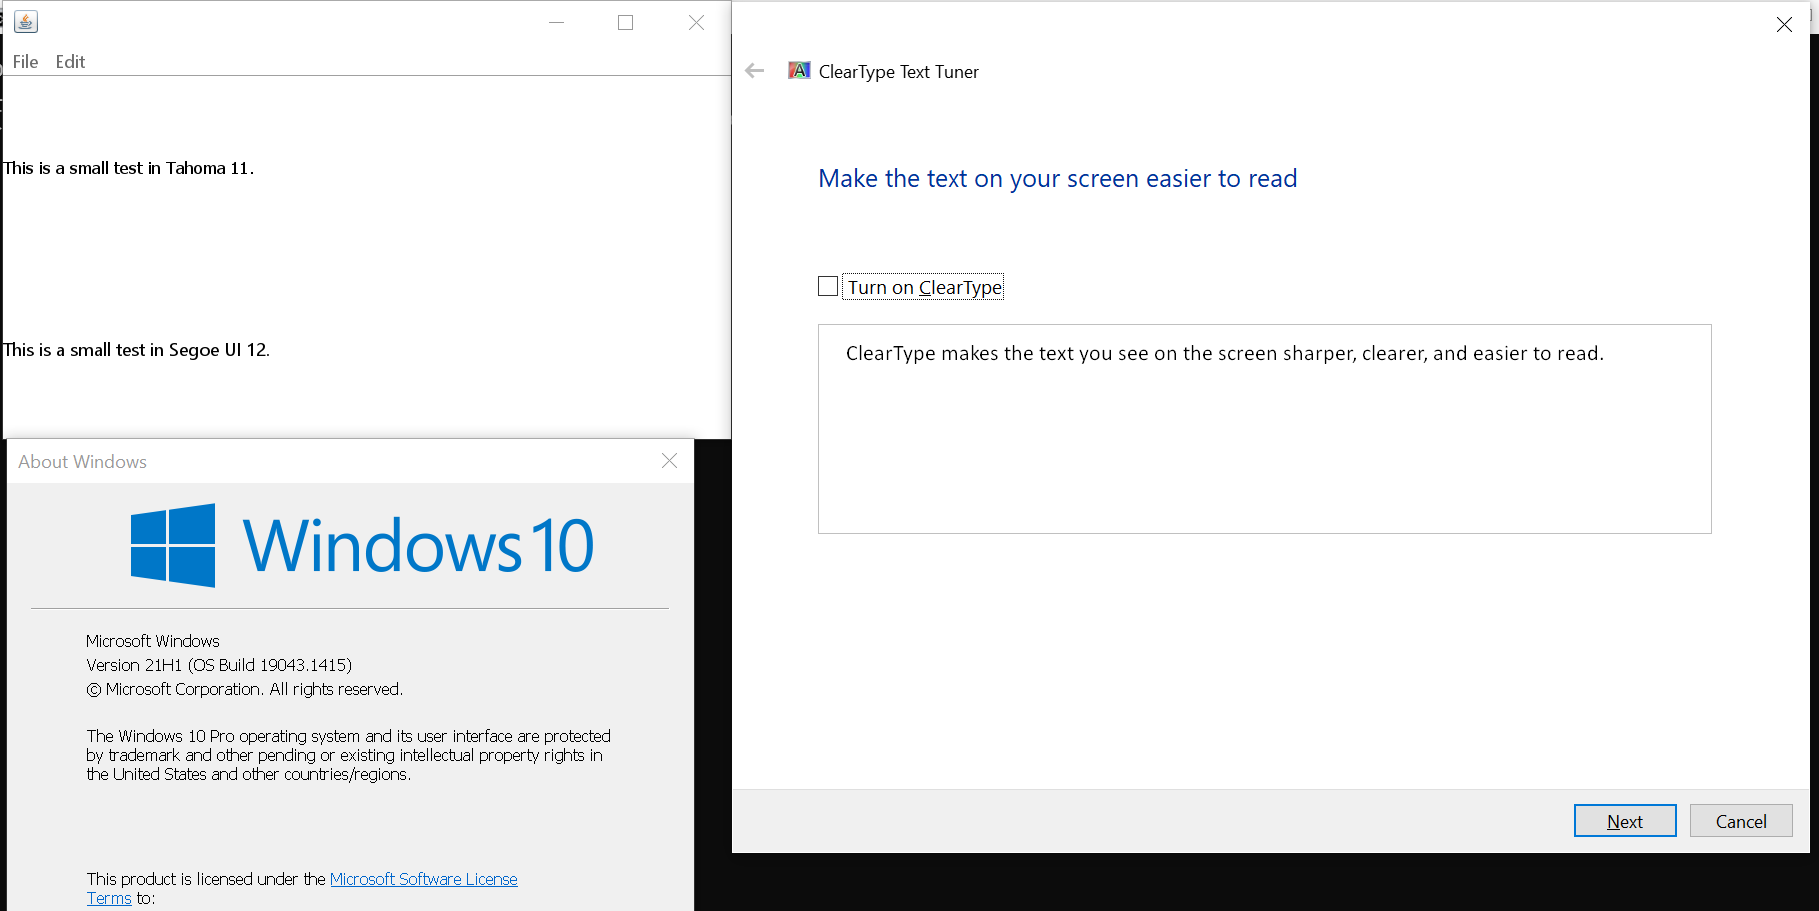Click the Segoe UI 12 test text line

click(x=136, y=350)
